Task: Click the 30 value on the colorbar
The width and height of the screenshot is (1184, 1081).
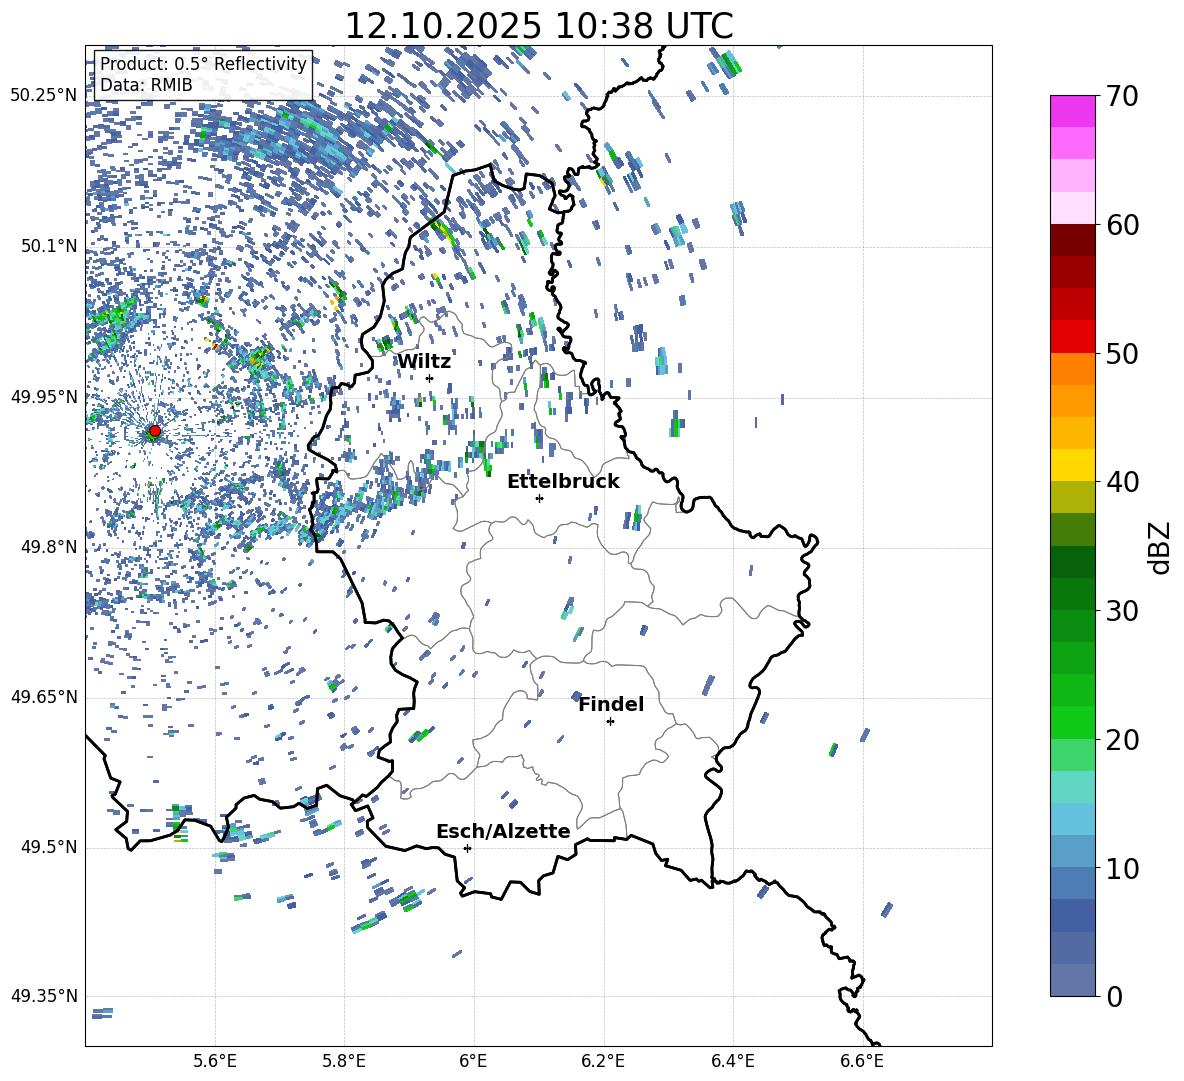Action: click(1122, 611)
